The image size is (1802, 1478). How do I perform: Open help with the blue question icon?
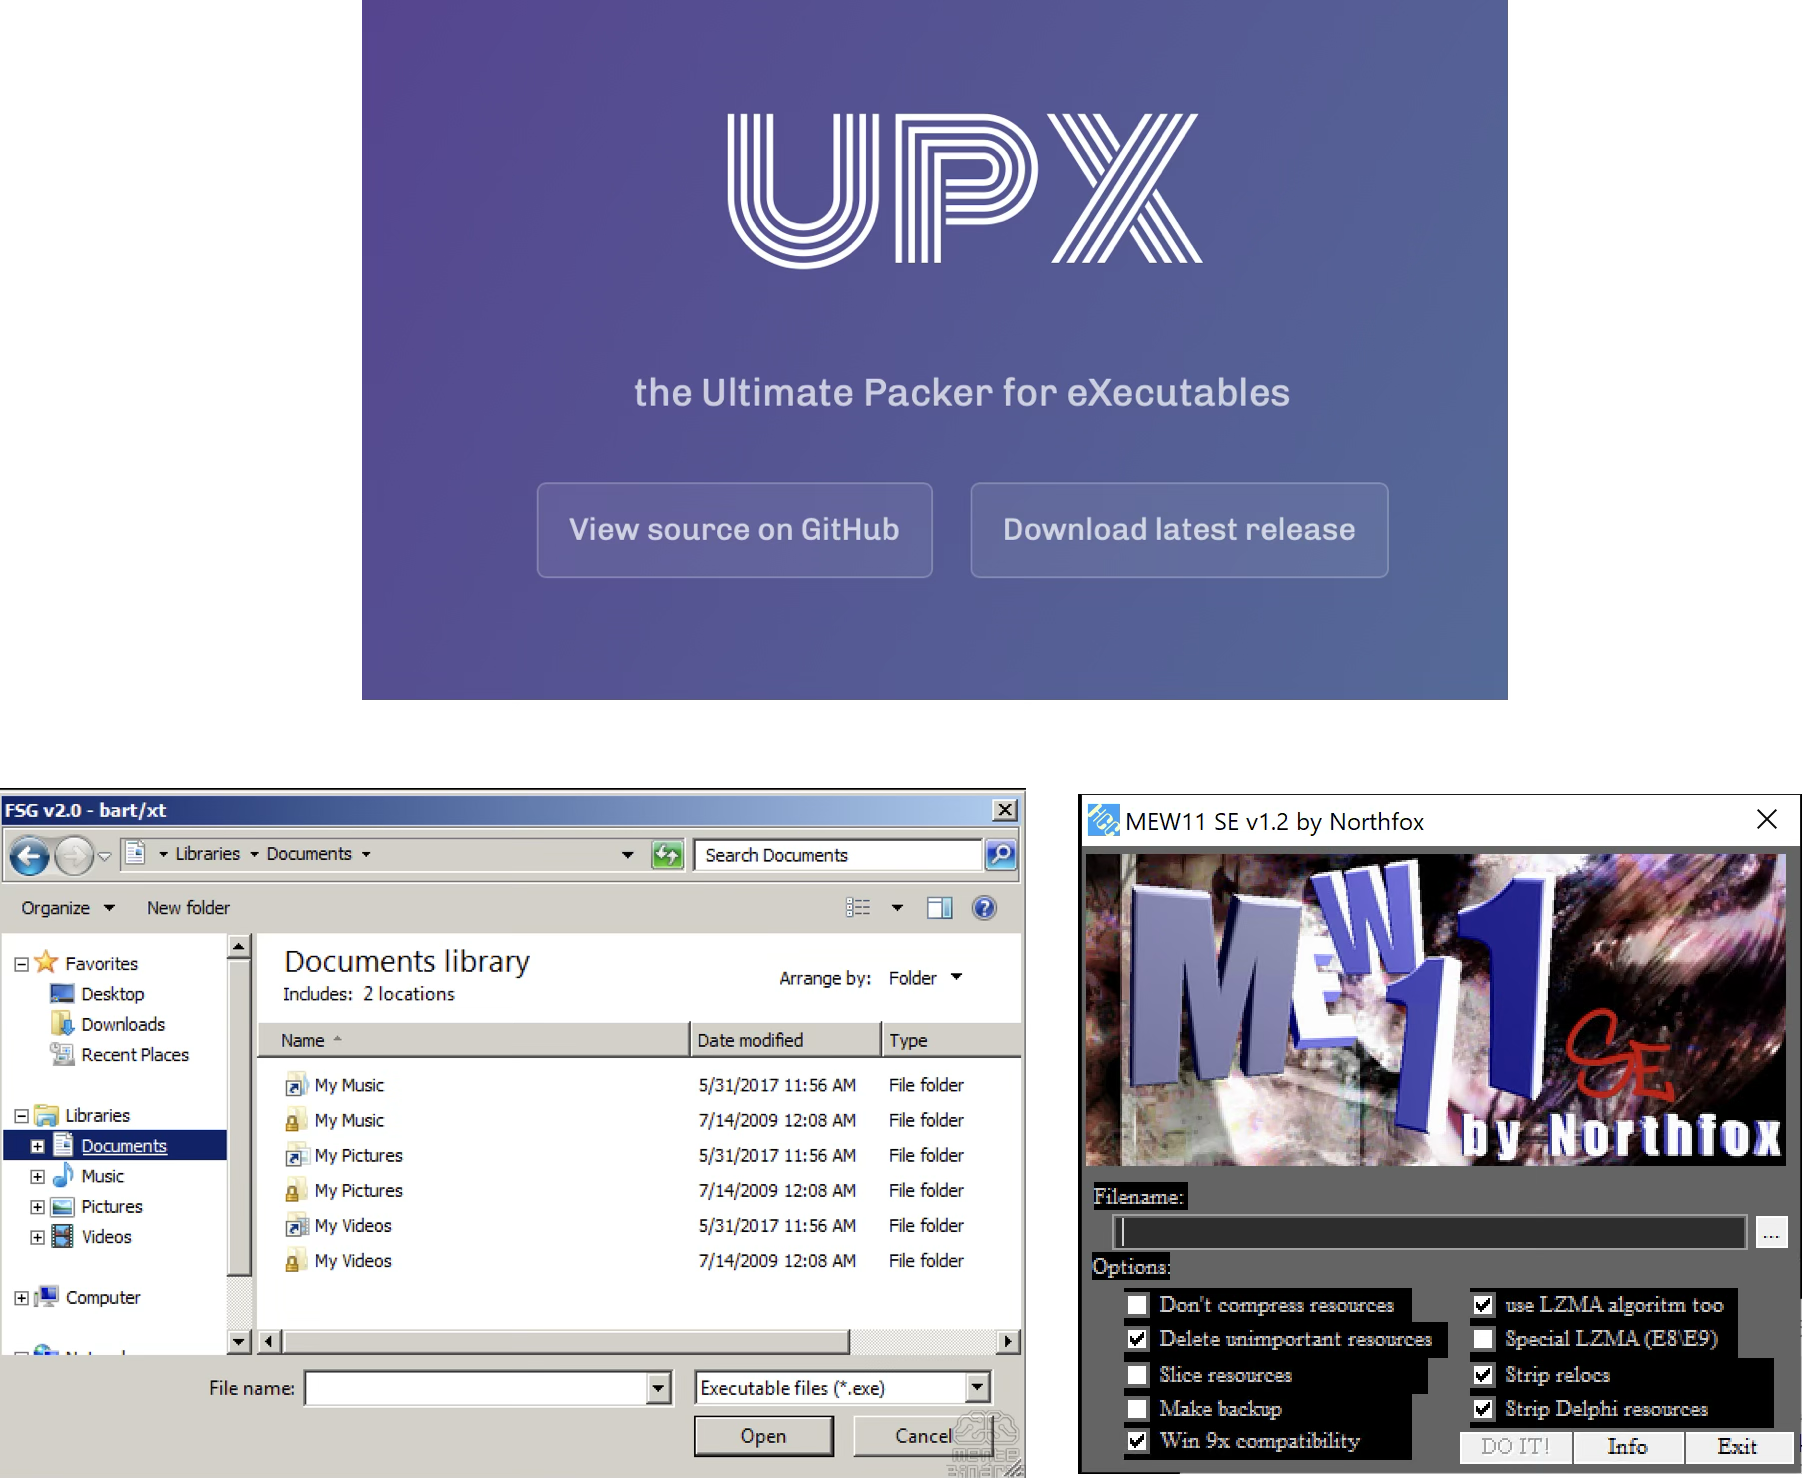pos(984,908)
